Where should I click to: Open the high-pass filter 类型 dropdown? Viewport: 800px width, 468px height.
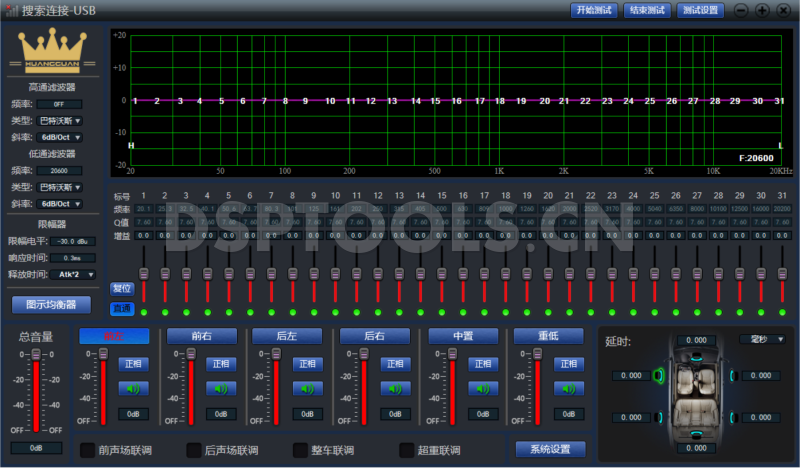[x=60, y=121]
